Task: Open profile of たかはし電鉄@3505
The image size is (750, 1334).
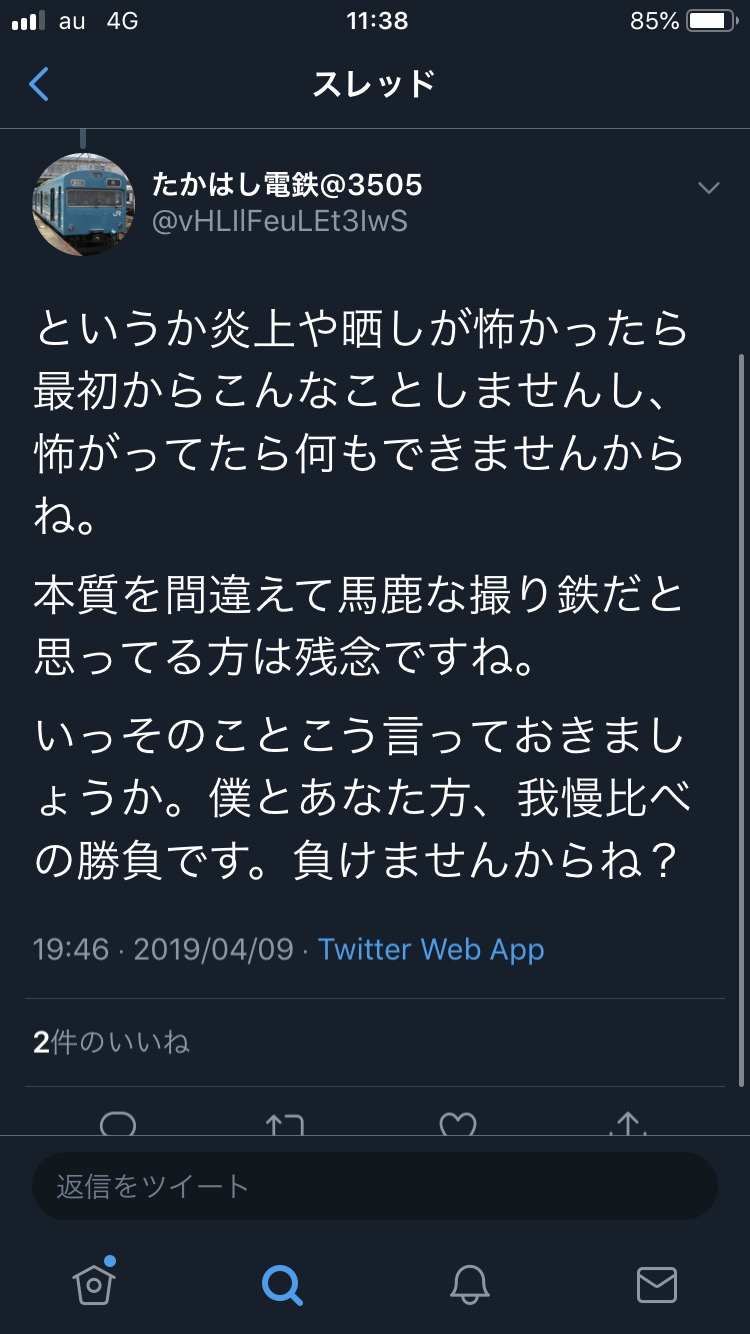Action: point(287,185)
